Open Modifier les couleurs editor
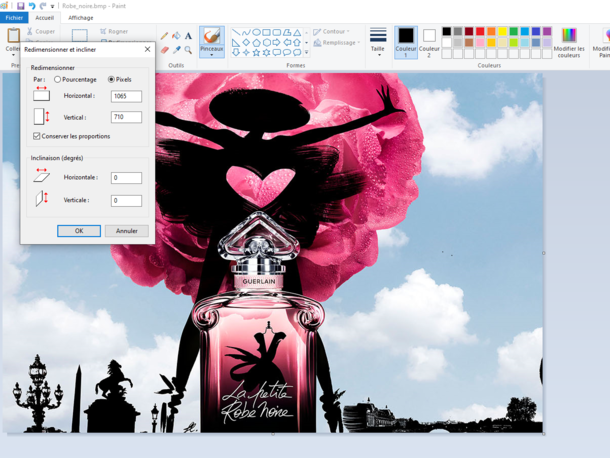Image resolution: width=610 pixels, height=458 pixels. point(569,43)
